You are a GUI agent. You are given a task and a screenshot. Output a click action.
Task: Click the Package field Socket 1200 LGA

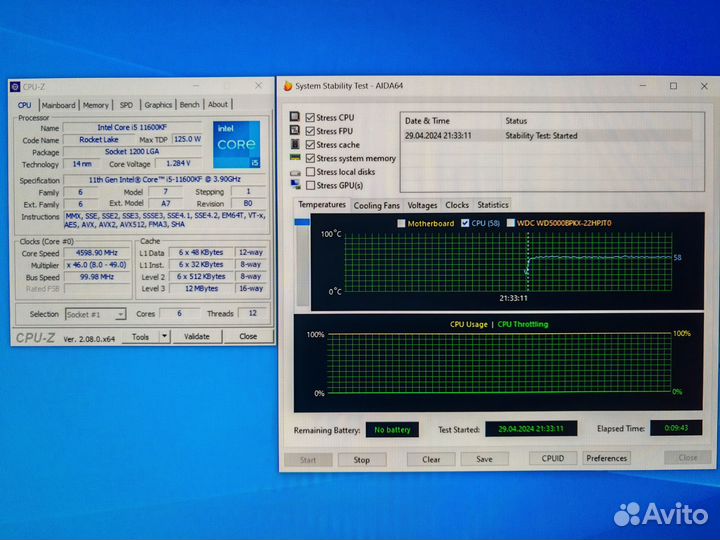point(132,152)
